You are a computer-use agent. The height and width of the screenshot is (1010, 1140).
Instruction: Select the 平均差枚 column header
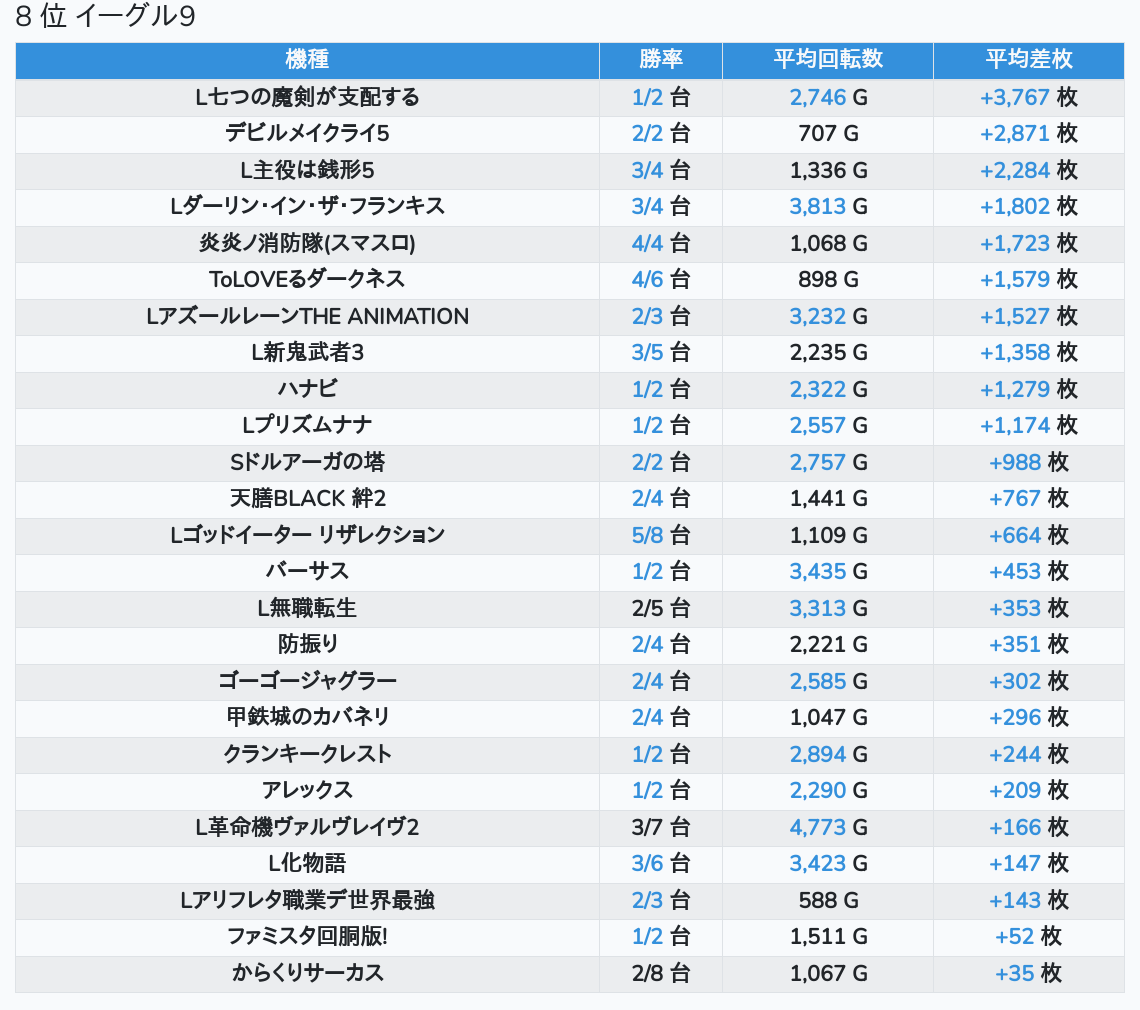(1028, 60)
